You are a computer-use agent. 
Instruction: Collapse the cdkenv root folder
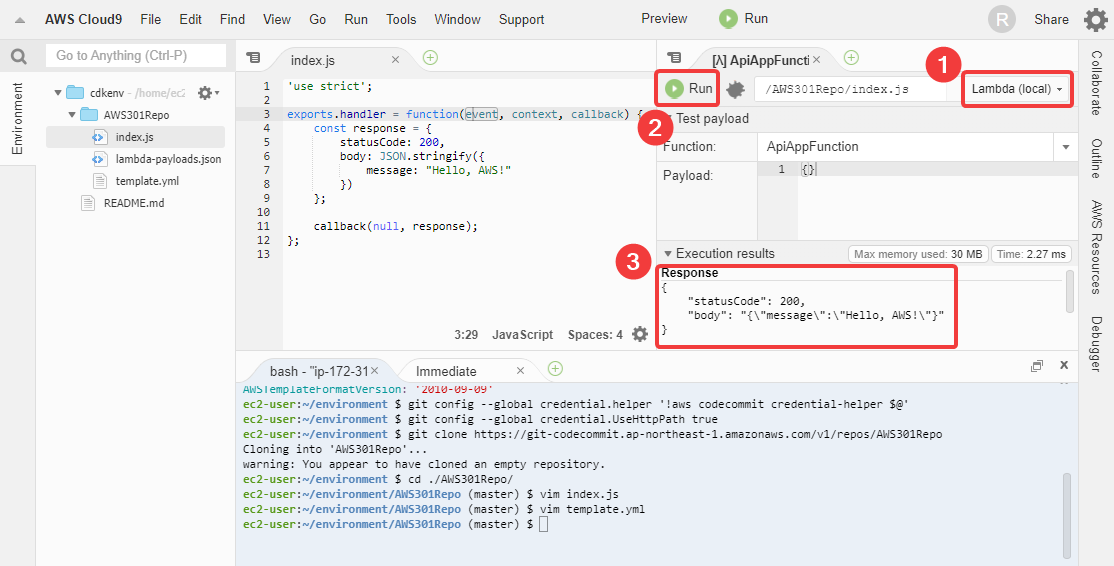point(58,93)
